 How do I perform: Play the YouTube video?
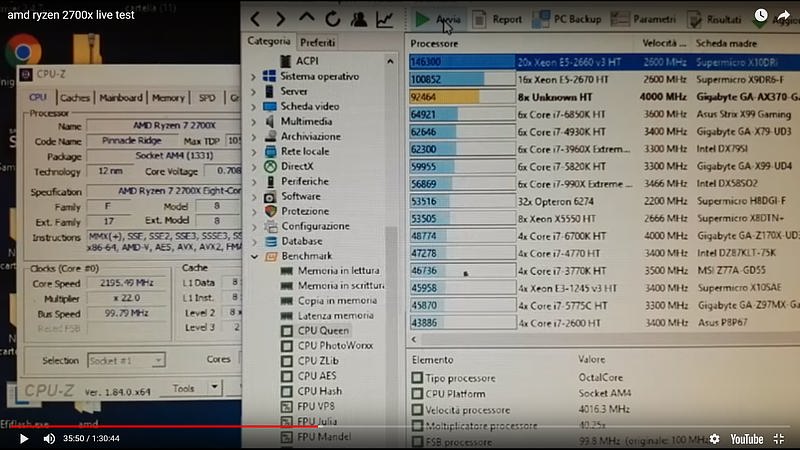pyautogui.click(x=23, y=439)
